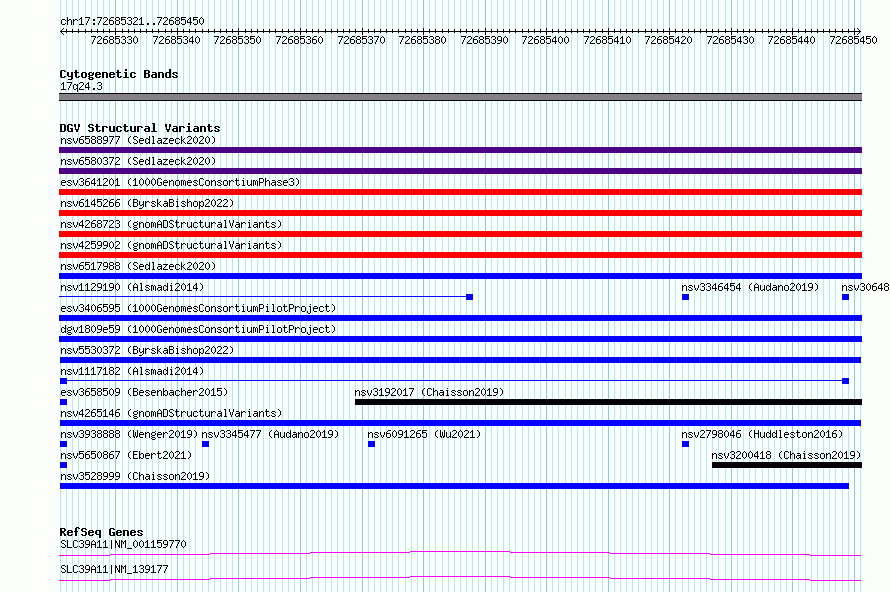The width and height of the screenshot is (890, 592).
Task: Open dgv1809e59 (1000GenomesConsortiumPilotProject) label
Action: [198, 329]
